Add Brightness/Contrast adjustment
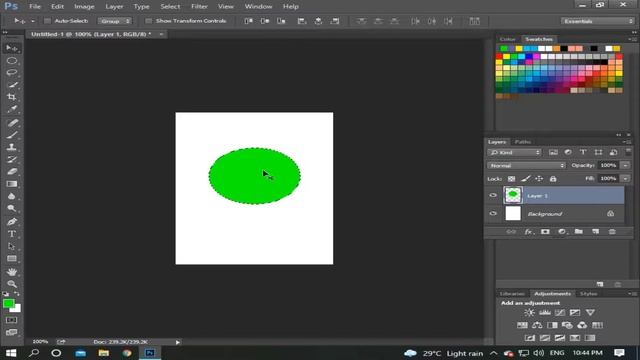Image resolution: width=640 pixels, height=360 pixels. coord(529,312)
